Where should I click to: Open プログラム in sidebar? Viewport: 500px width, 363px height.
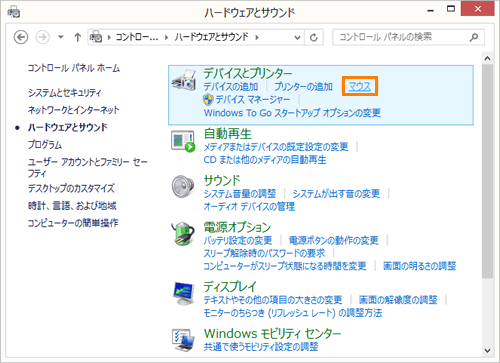click(45, 144)
